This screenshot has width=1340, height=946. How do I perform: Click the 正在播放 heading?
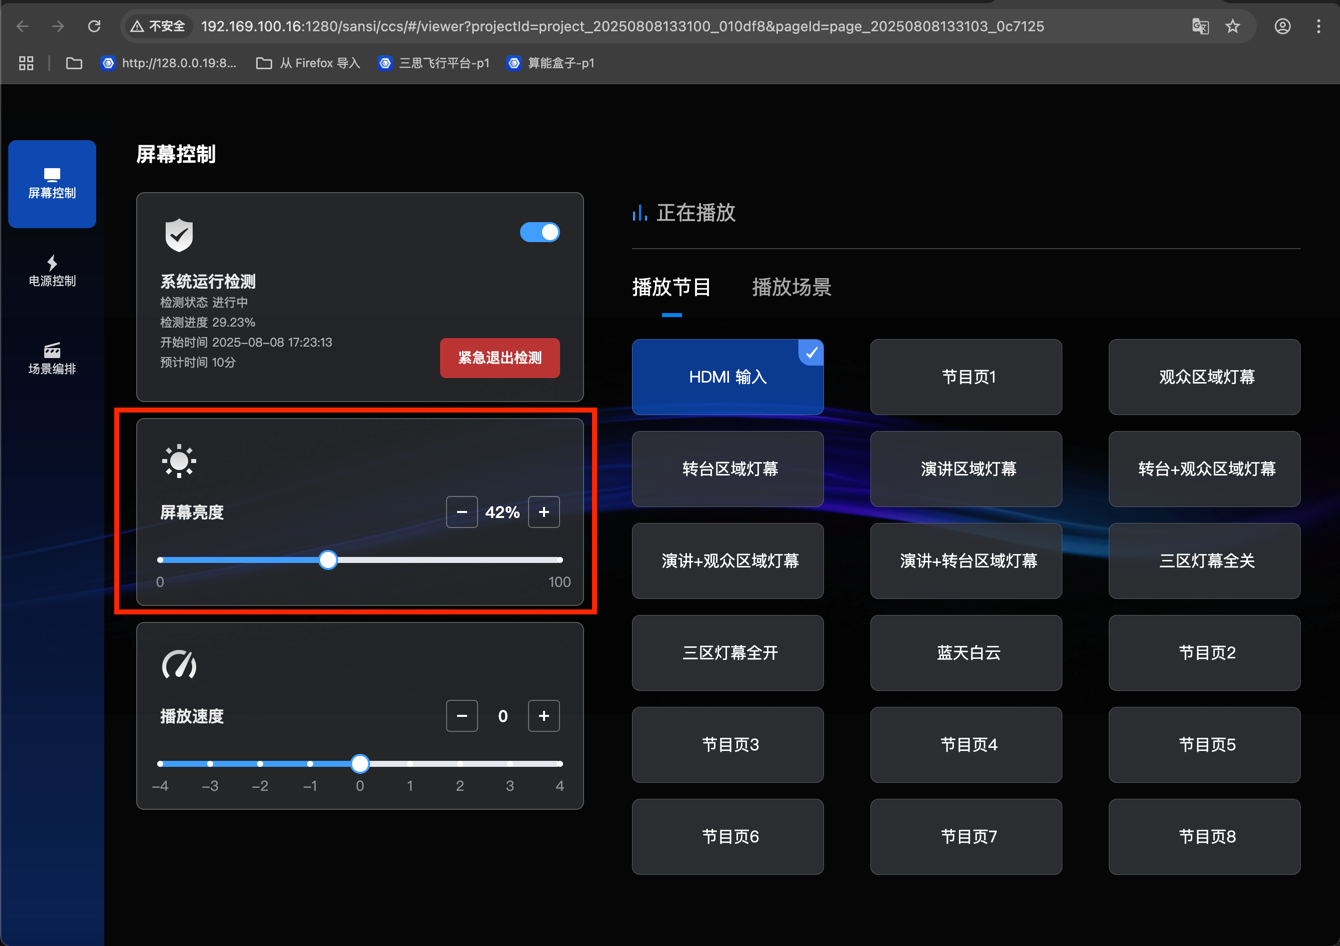click(696, 213)
